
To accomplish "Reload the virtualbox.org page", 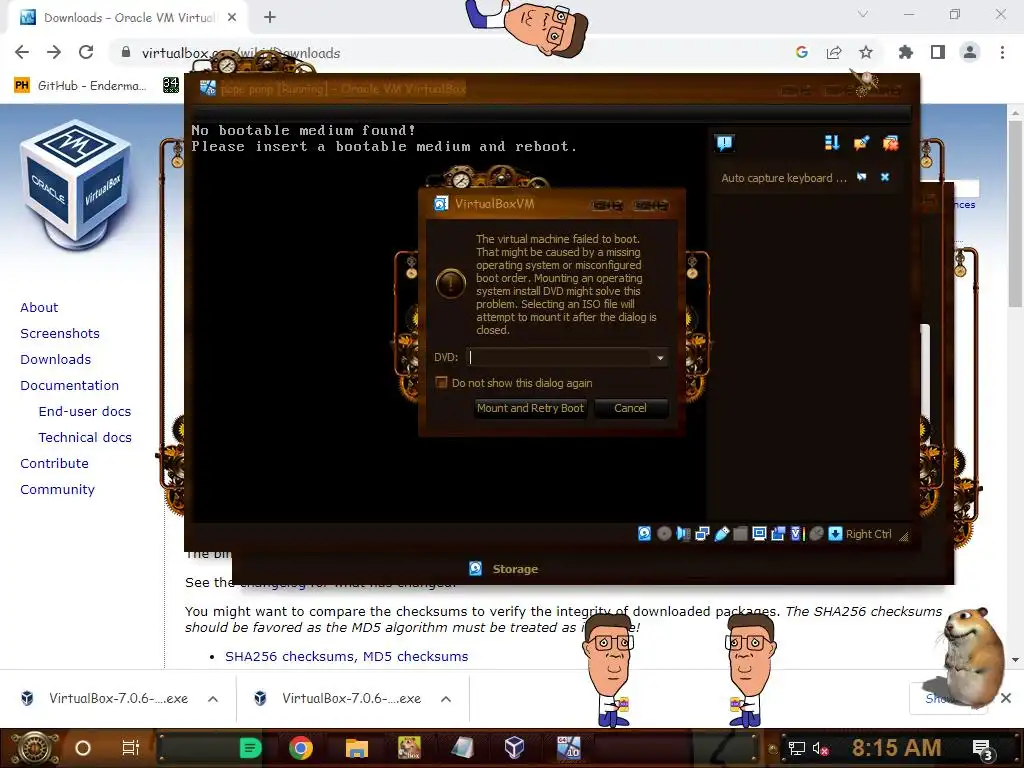I will click(x=86, y=52).
